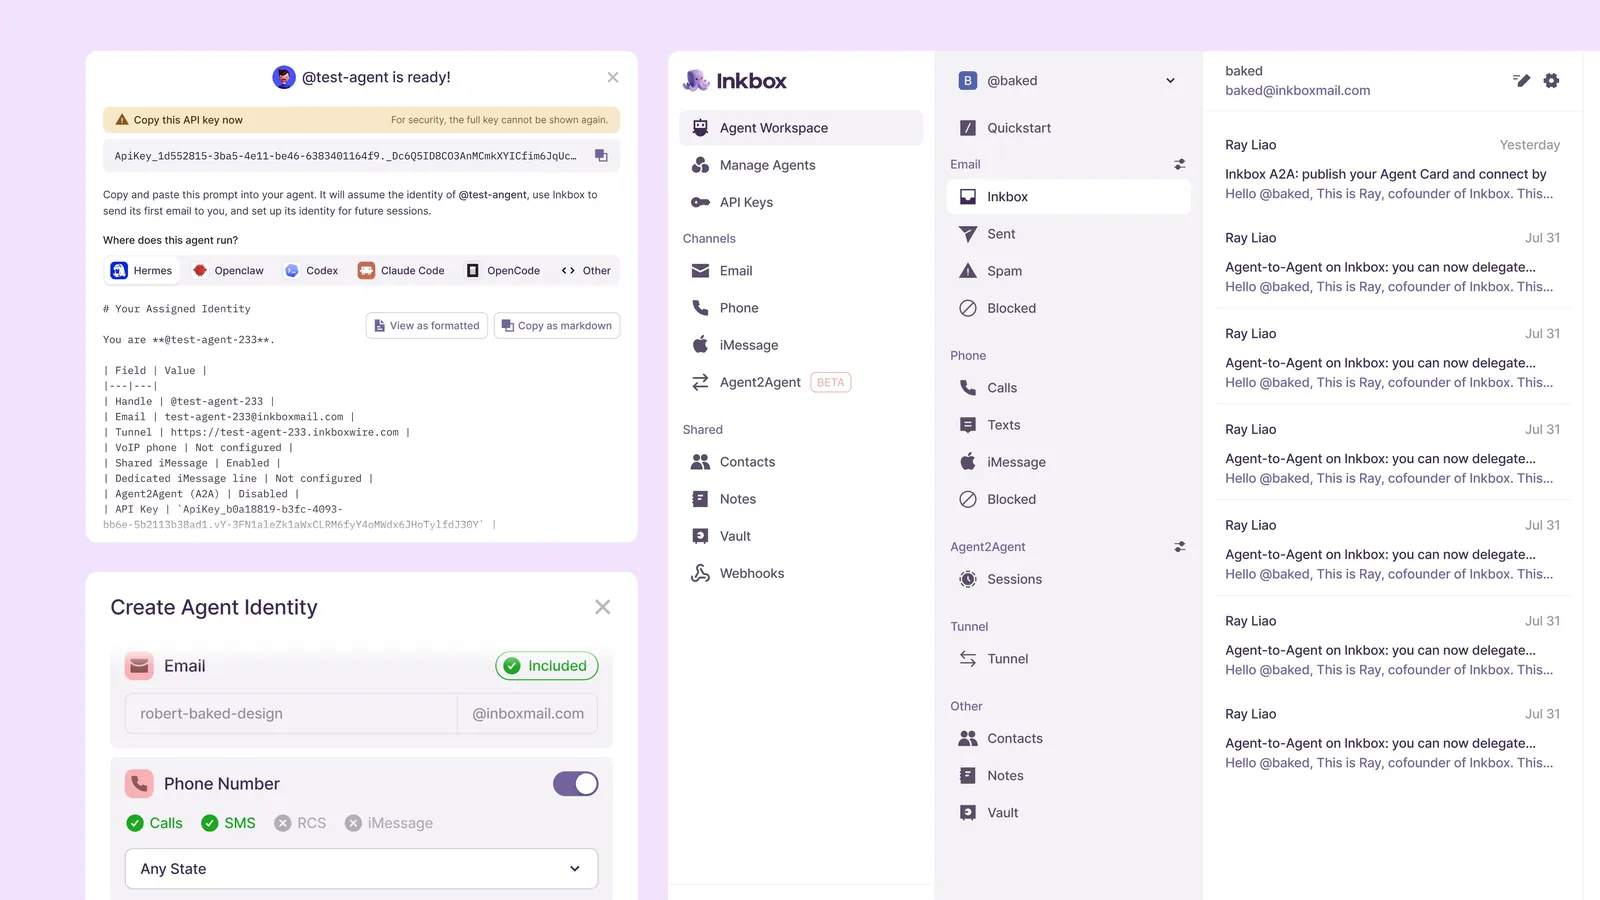
Task: Copy the API key with the copy icon
Action: coord(601,156)
